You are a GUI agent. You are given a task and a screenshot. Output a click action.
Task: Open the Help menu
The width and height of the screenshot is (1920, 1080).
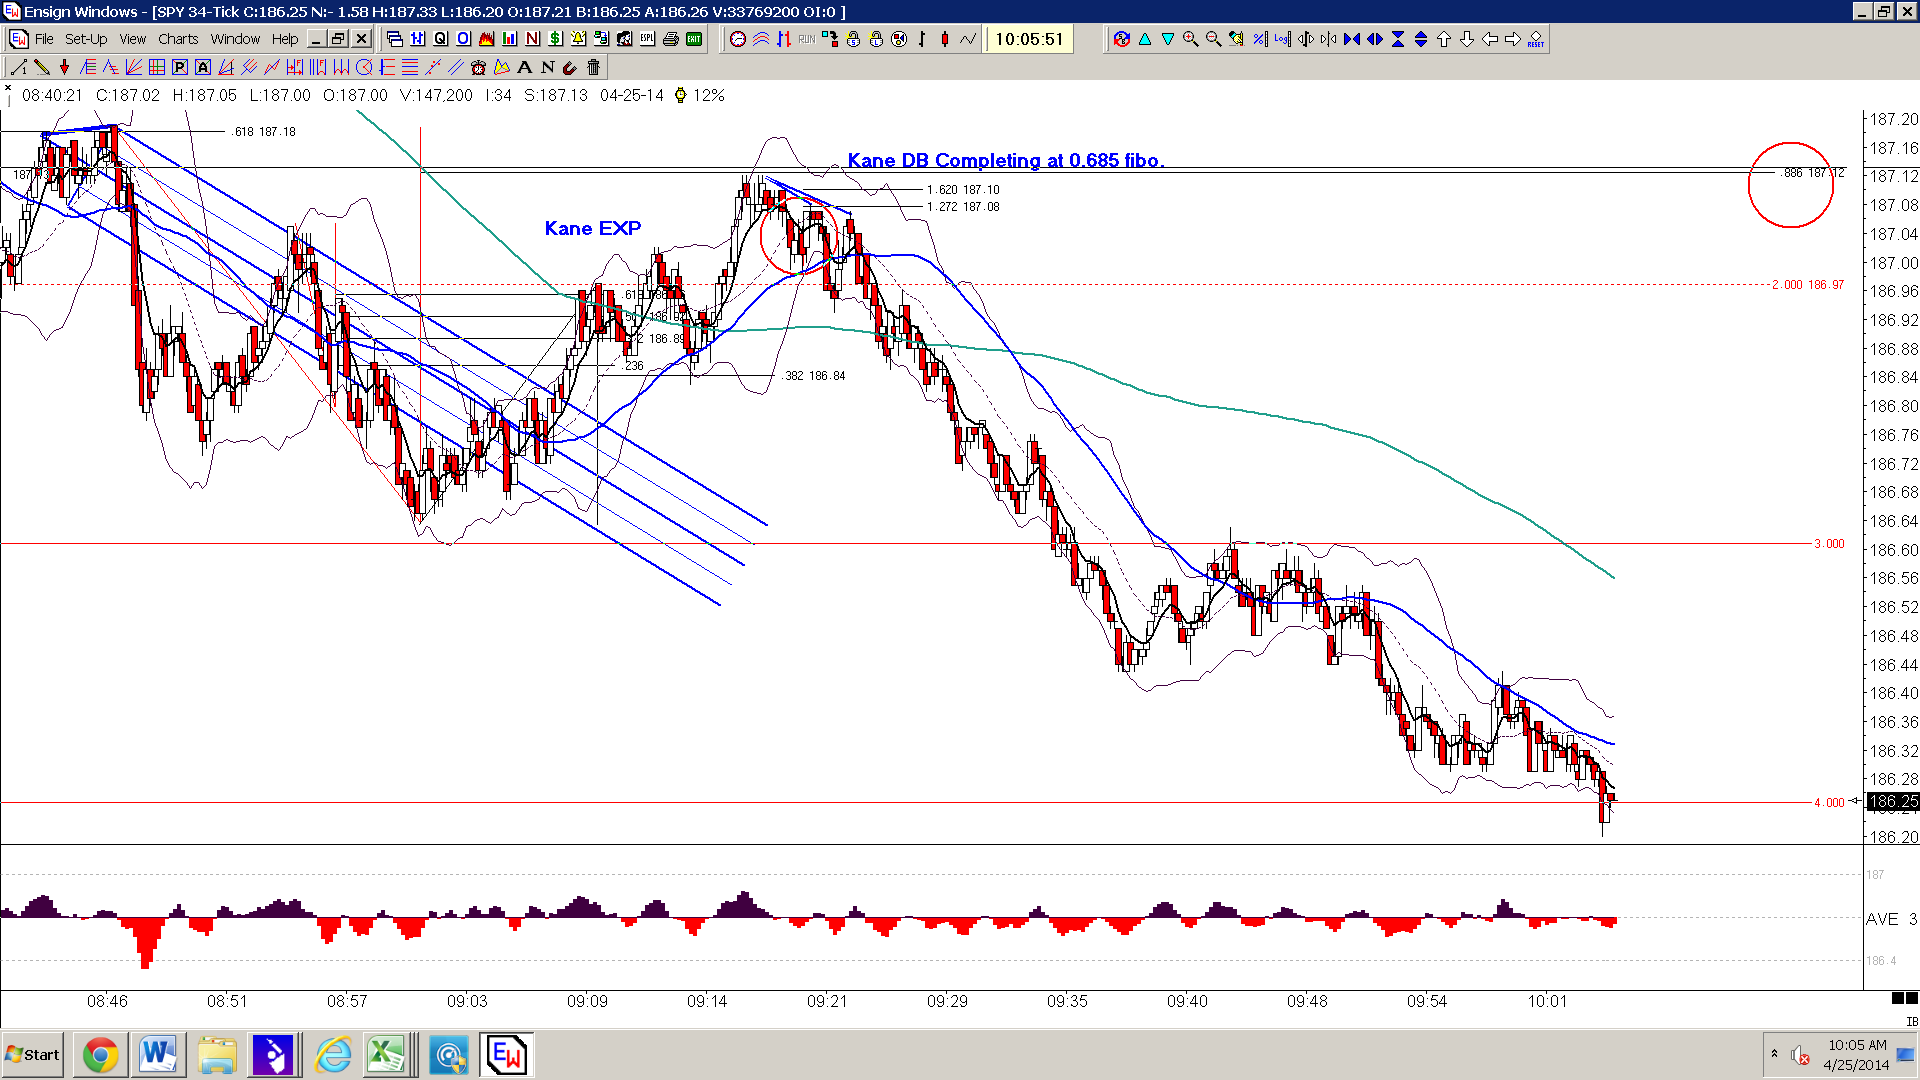pyautogui.click(x=285, y=39)
